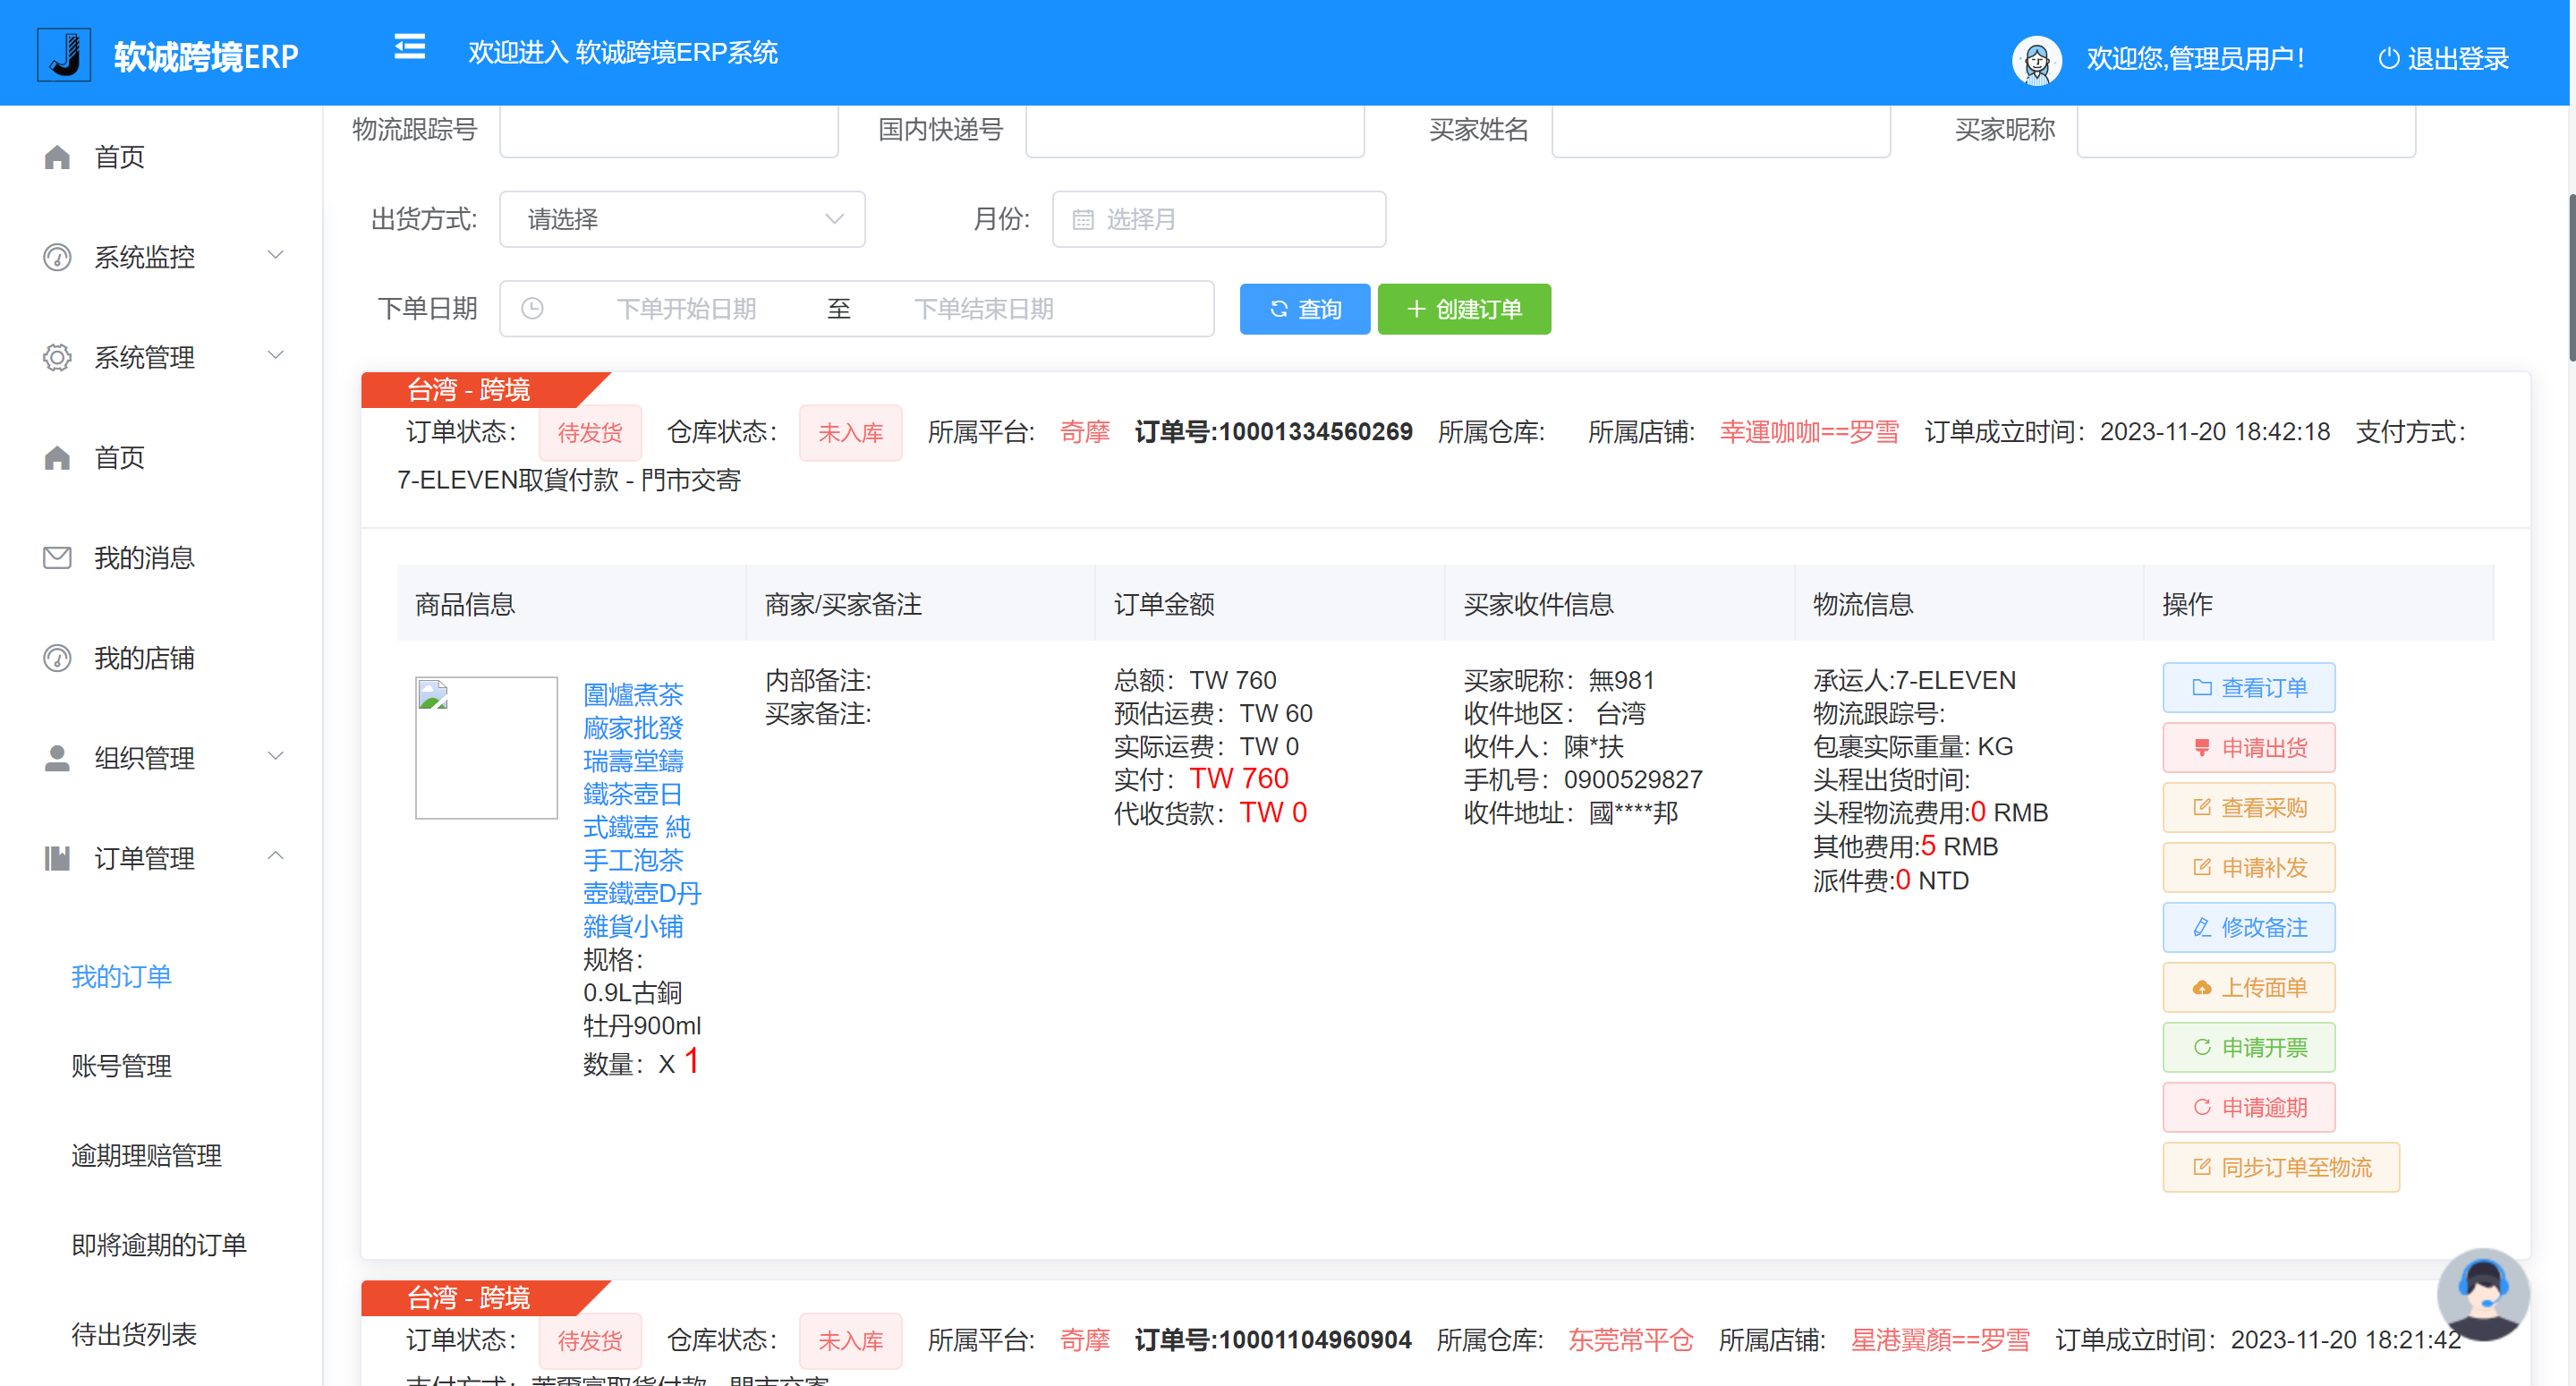Viewport: 2576px width, 1386px height.
Task: Toggle the sidebar collapse hamburger icon
Action: tap(409, 47)
